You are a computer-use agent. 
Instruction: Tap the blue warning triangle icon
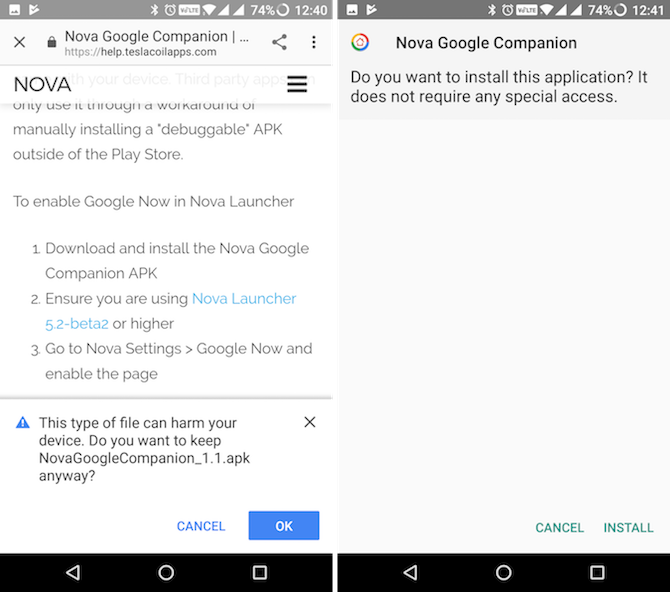tap(23, 423)
